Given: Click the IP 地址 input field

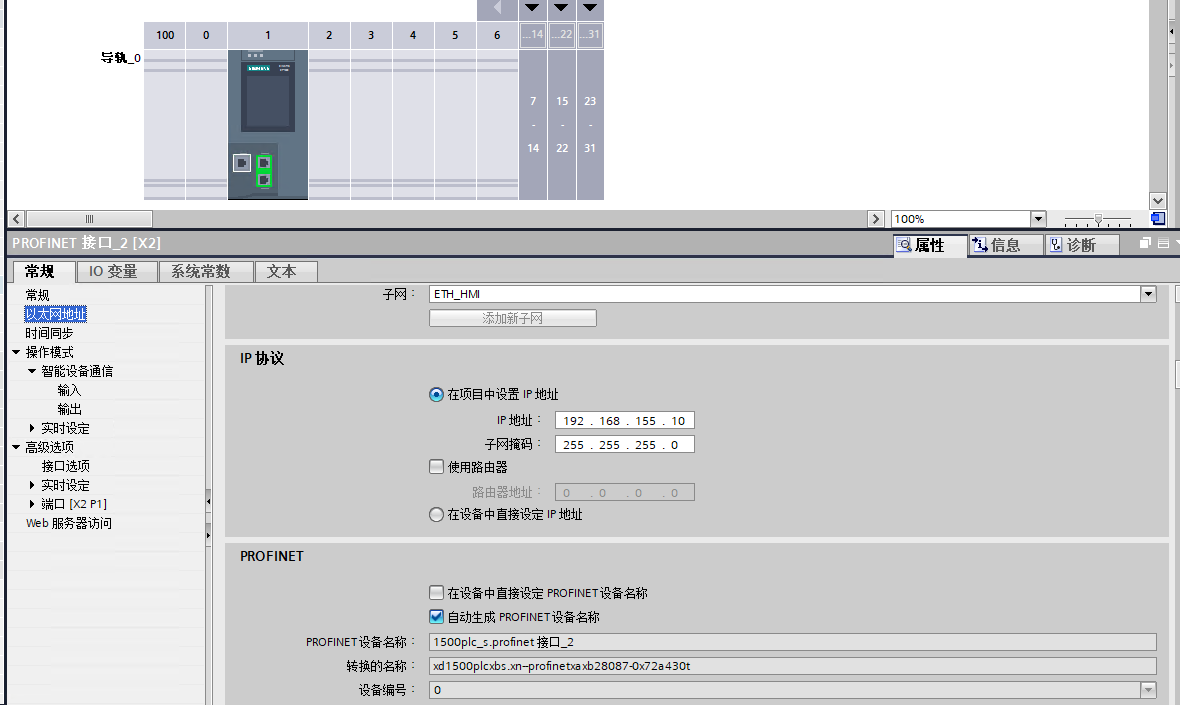Looking at the screenshot, I should (624, 421).
